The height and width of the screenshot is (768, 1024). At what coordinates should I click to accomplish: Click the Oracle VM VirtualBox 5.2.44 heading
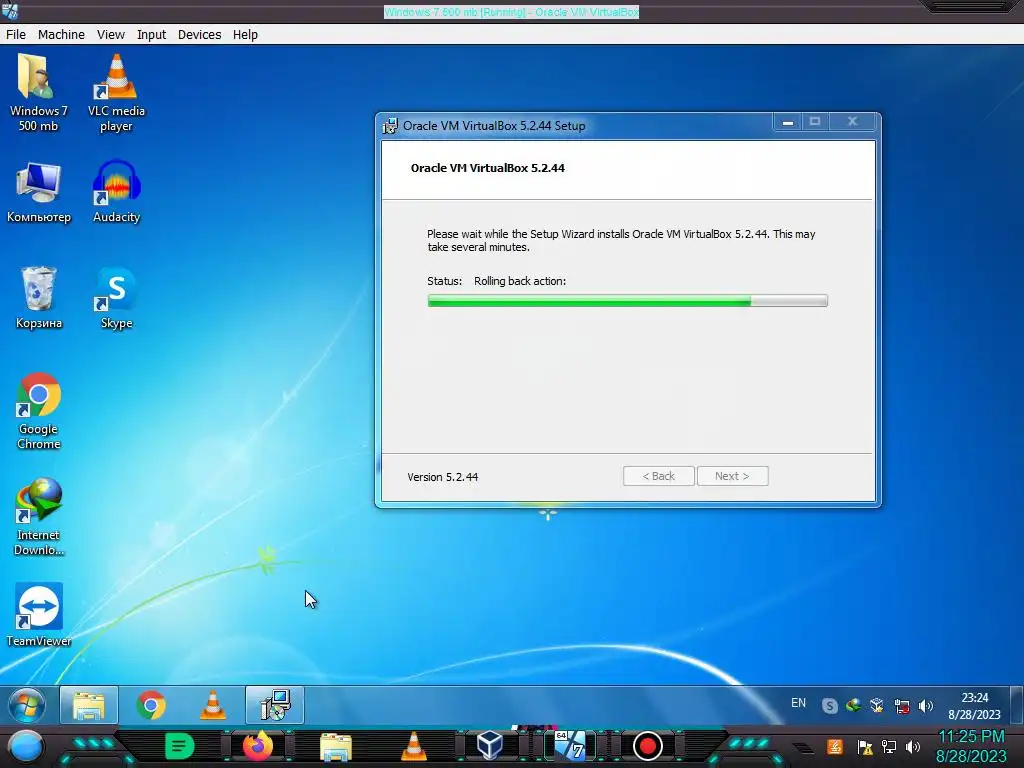tap(488, 168)
